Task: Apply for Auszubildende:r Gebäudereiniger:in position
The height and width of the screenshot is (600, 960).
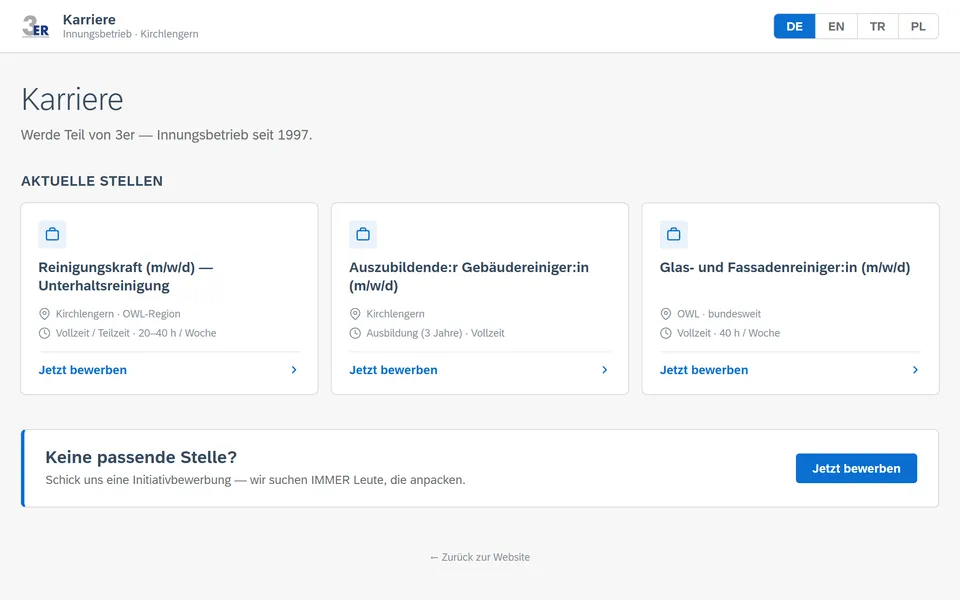Action: (393, 370)
